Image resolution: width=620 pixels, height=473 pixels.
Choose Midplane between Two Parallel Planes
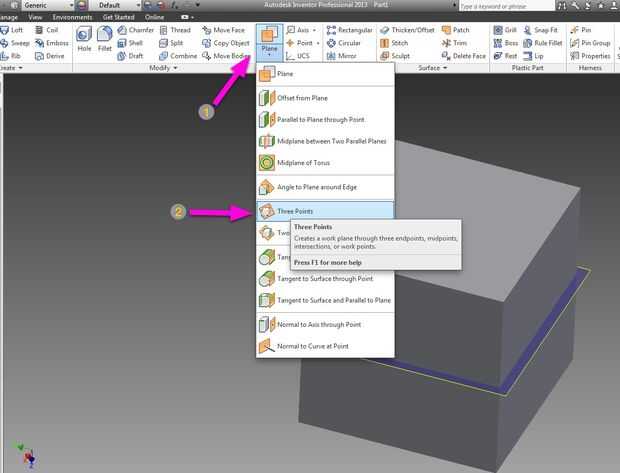click(325, 141)
